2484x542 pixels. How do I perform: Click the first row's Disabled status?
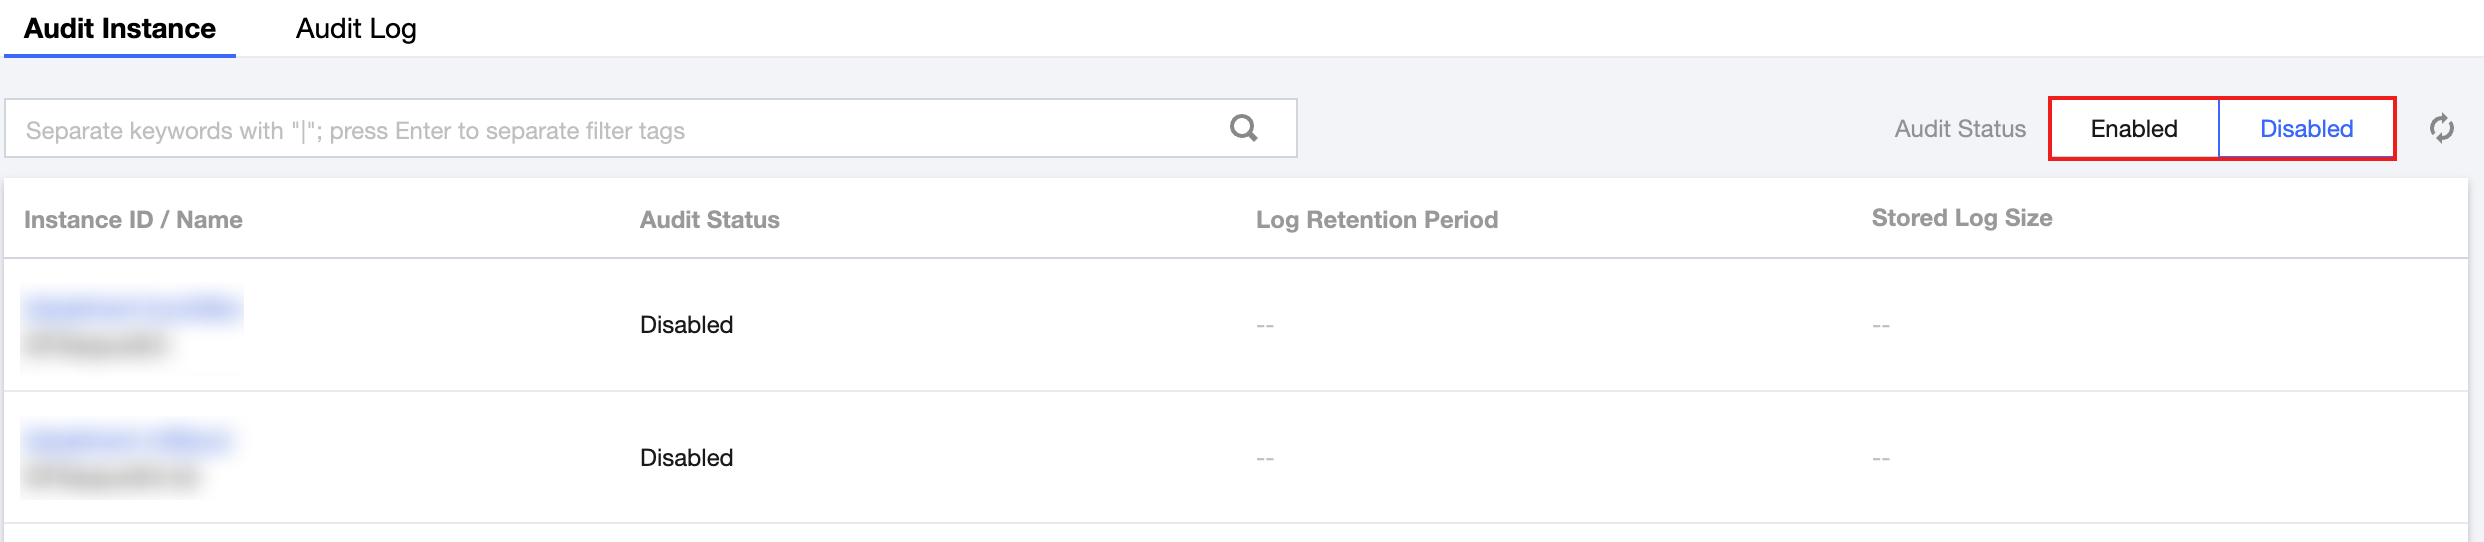pos(687,325)
